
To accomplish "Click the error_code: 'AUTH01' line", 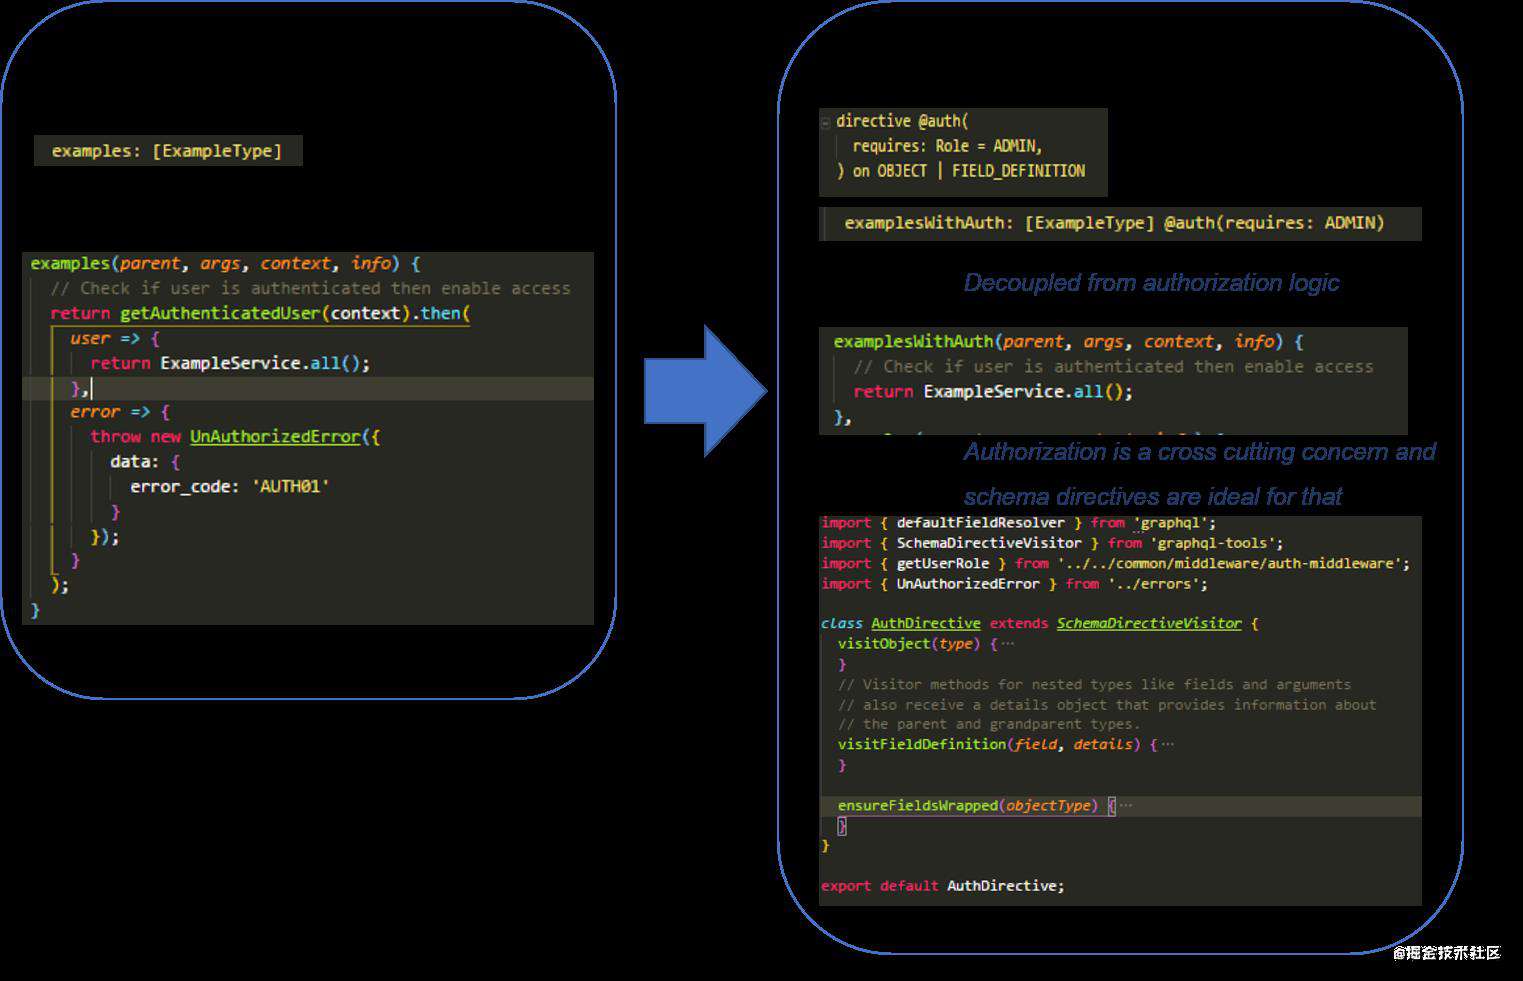I will (x=230, y=487).
